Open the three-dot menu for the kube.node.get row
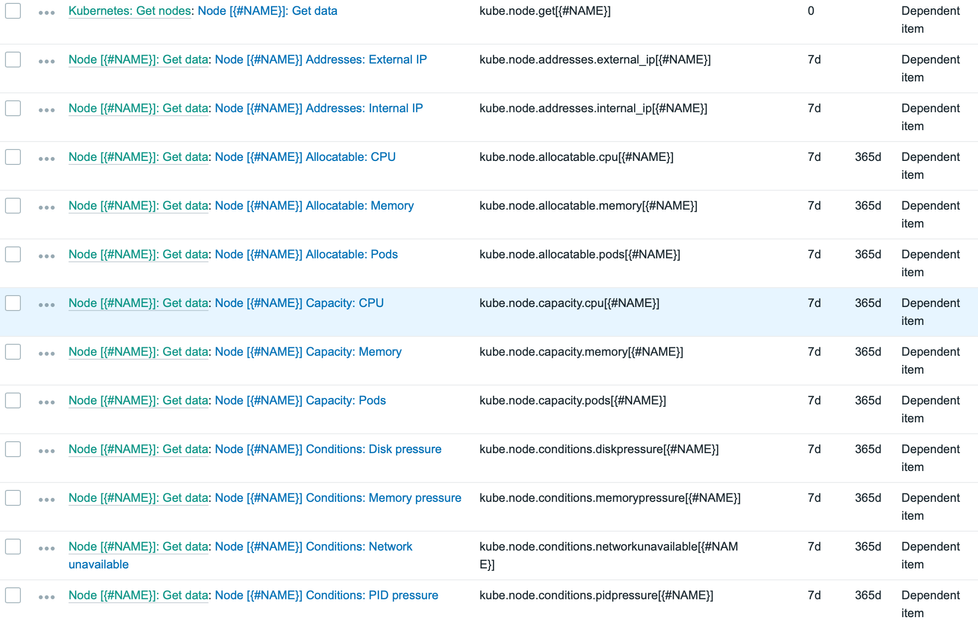This screenshot has height=626, width=978. 47,12
